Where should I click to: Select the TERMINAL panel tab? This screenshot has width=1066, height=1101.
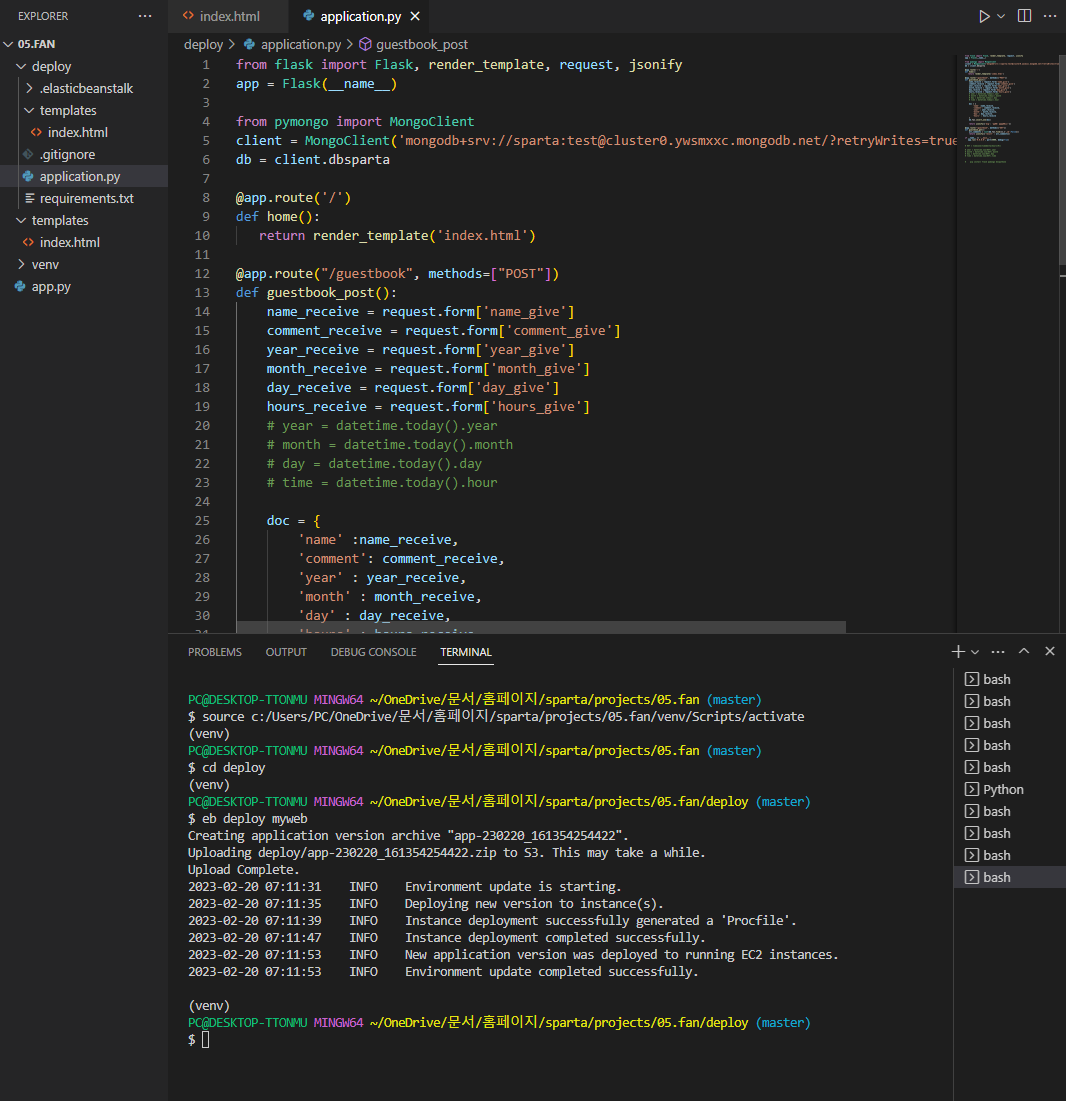pyautogui.click(x=466, y=652)
